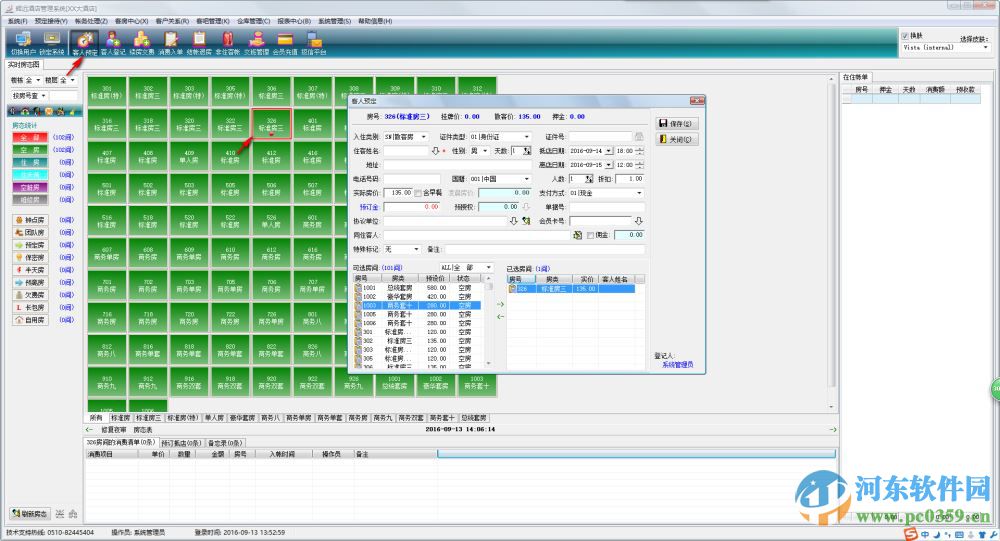Switch to the 单人房 room type tab
This screenshot has width=1000, height=541.
coord(214,418)
